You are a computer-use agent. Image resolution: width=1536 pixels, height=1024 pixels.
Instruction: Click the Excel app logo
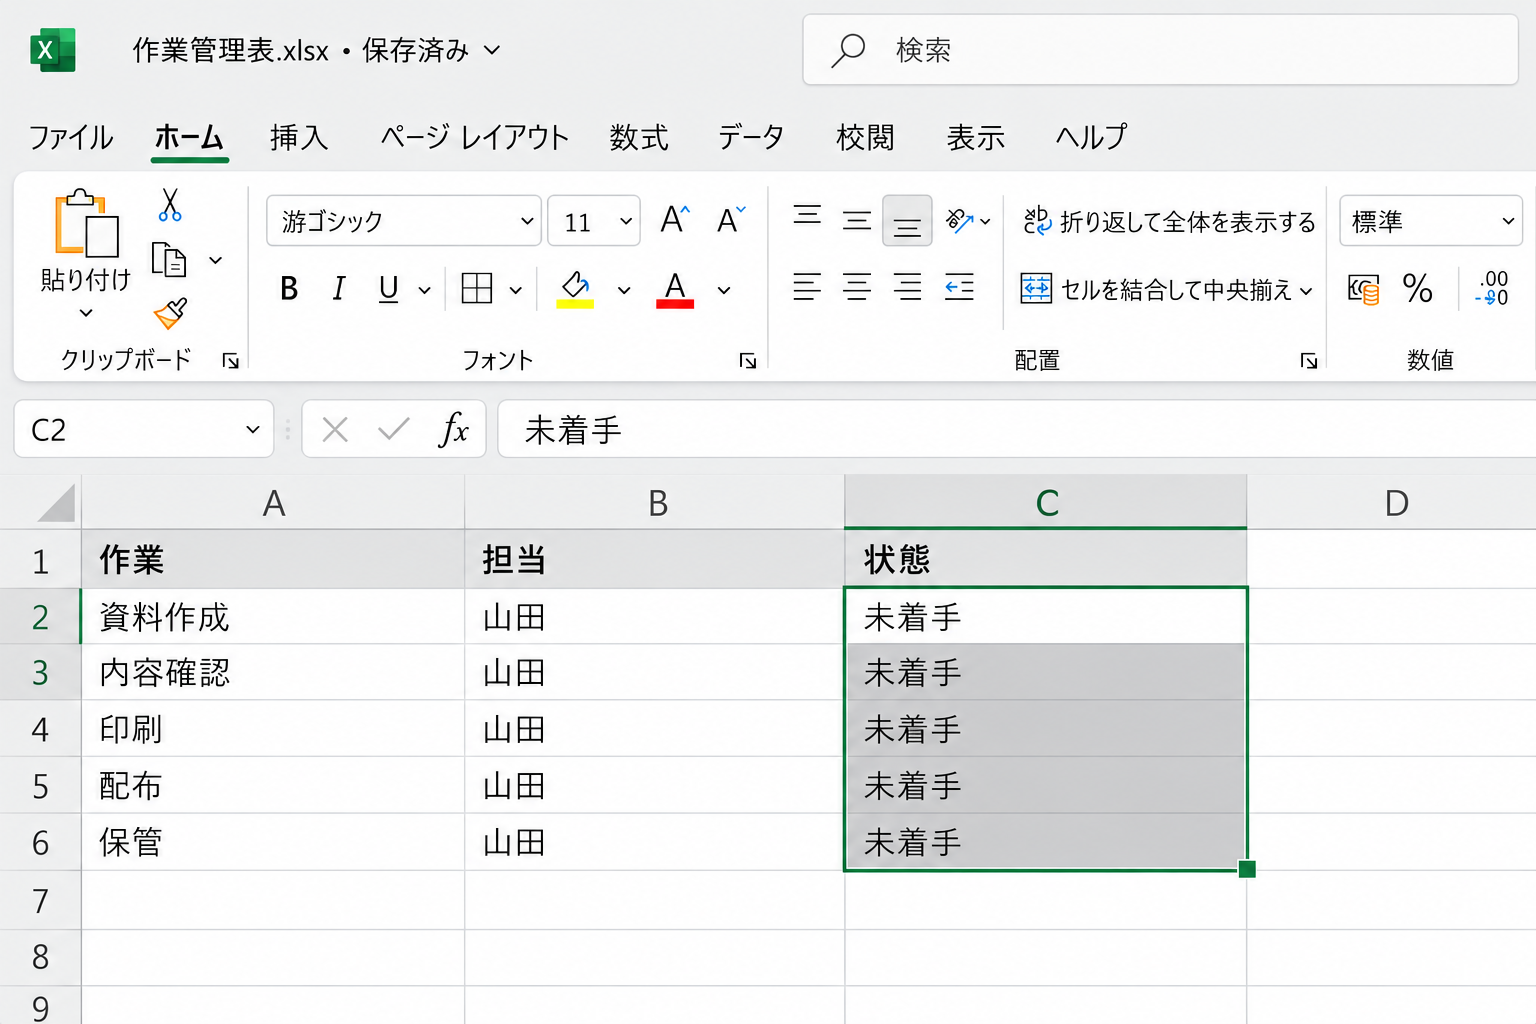(x=53, y=50)
